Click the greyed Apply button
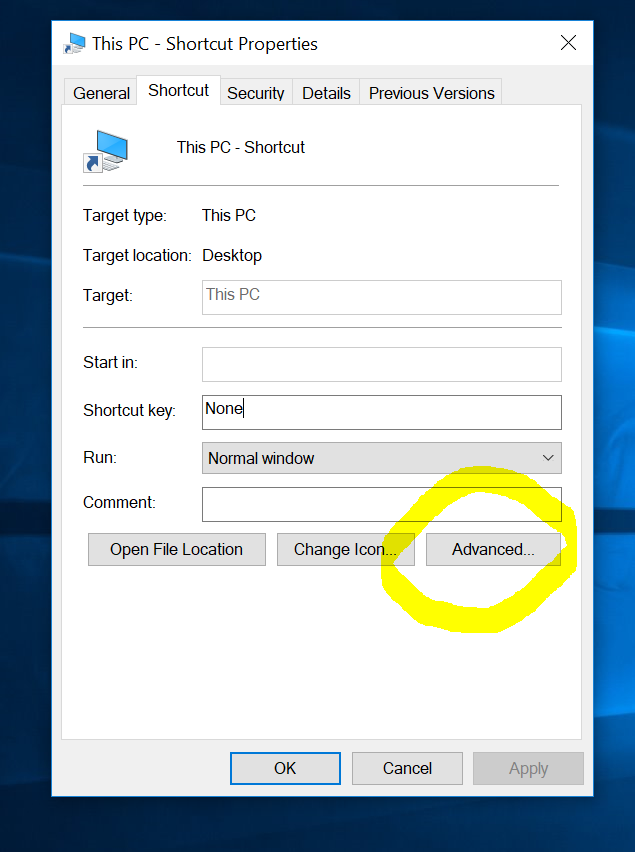 point(529,768)
